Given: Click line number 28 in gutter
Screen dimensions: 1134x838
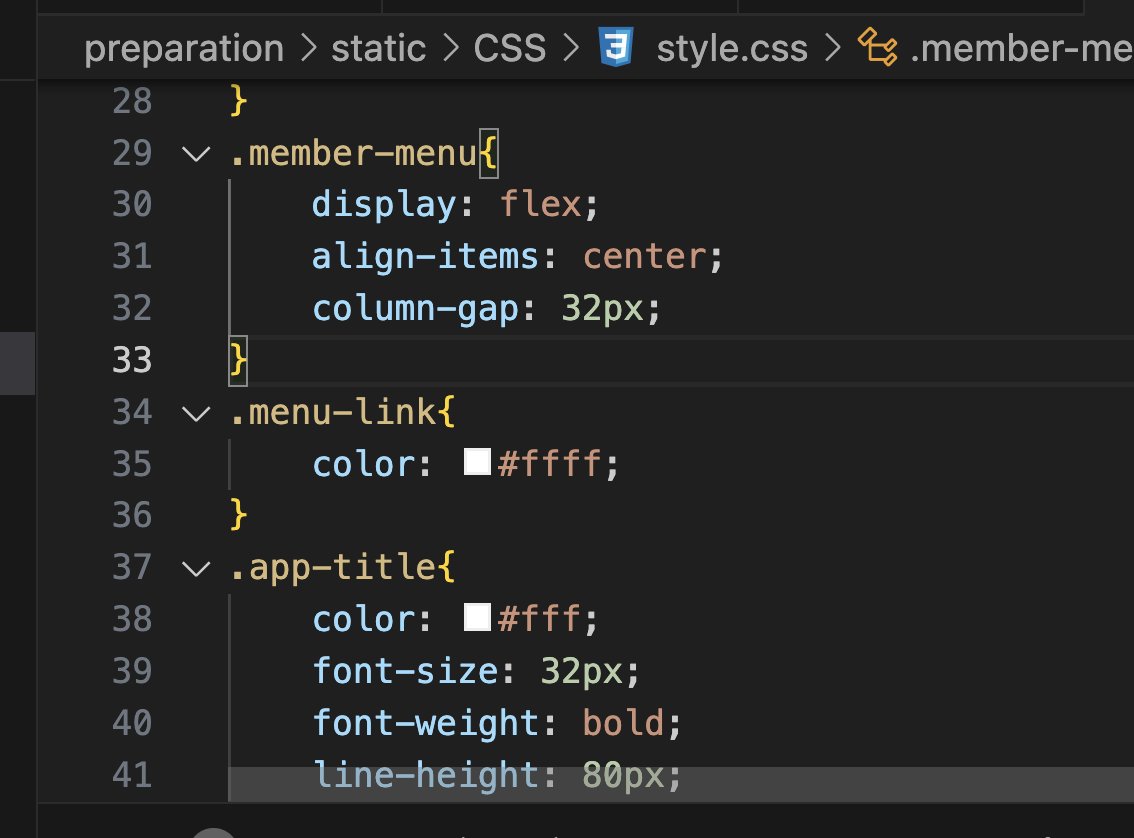Looking at the screenshot, I should pos(132,101).
